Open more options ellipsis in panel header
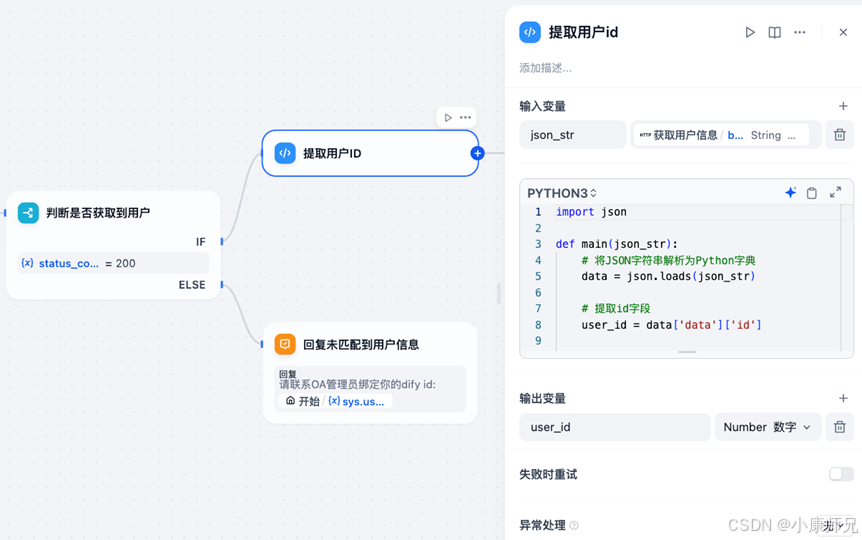 click(799, 32)
